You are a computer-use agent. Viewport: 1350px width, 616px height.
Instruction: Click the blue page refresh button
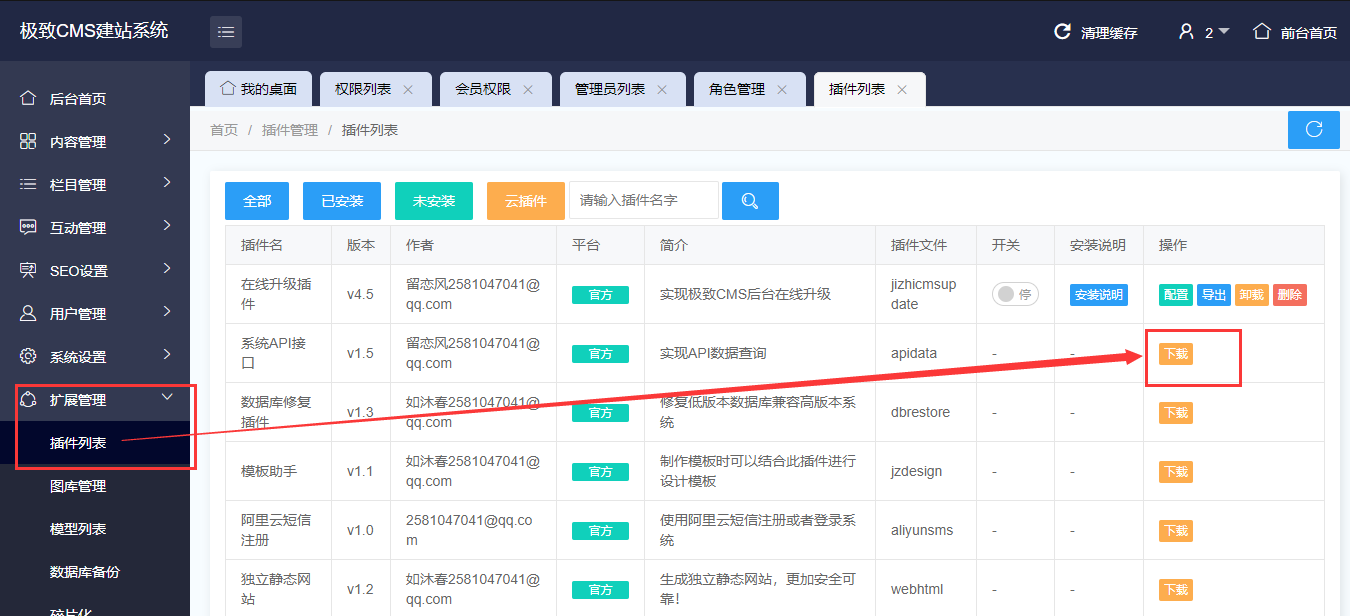1313,130
